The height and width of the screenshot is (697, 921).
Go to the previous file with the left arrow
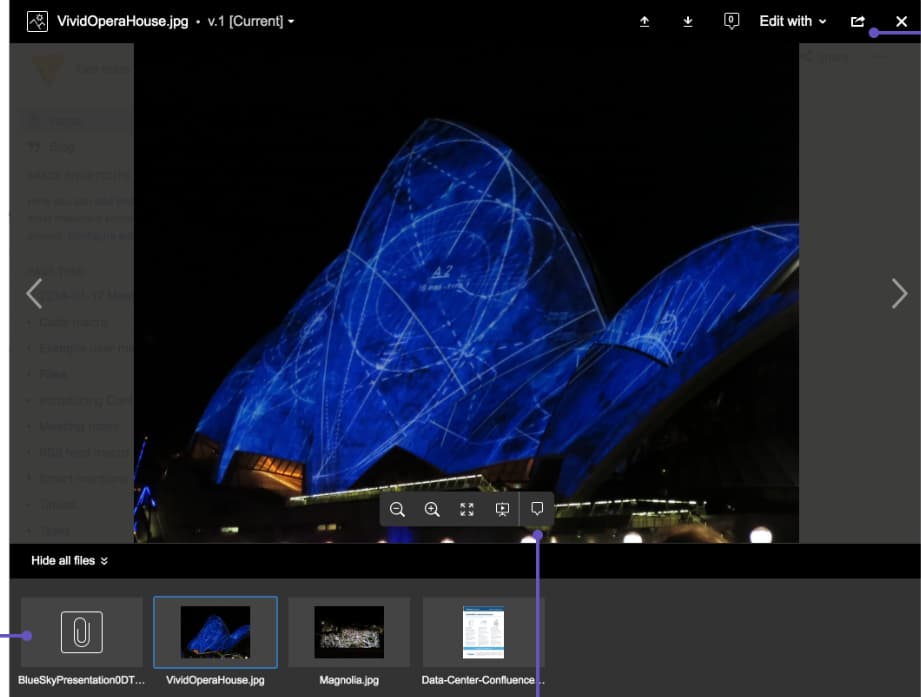[34, 293]
